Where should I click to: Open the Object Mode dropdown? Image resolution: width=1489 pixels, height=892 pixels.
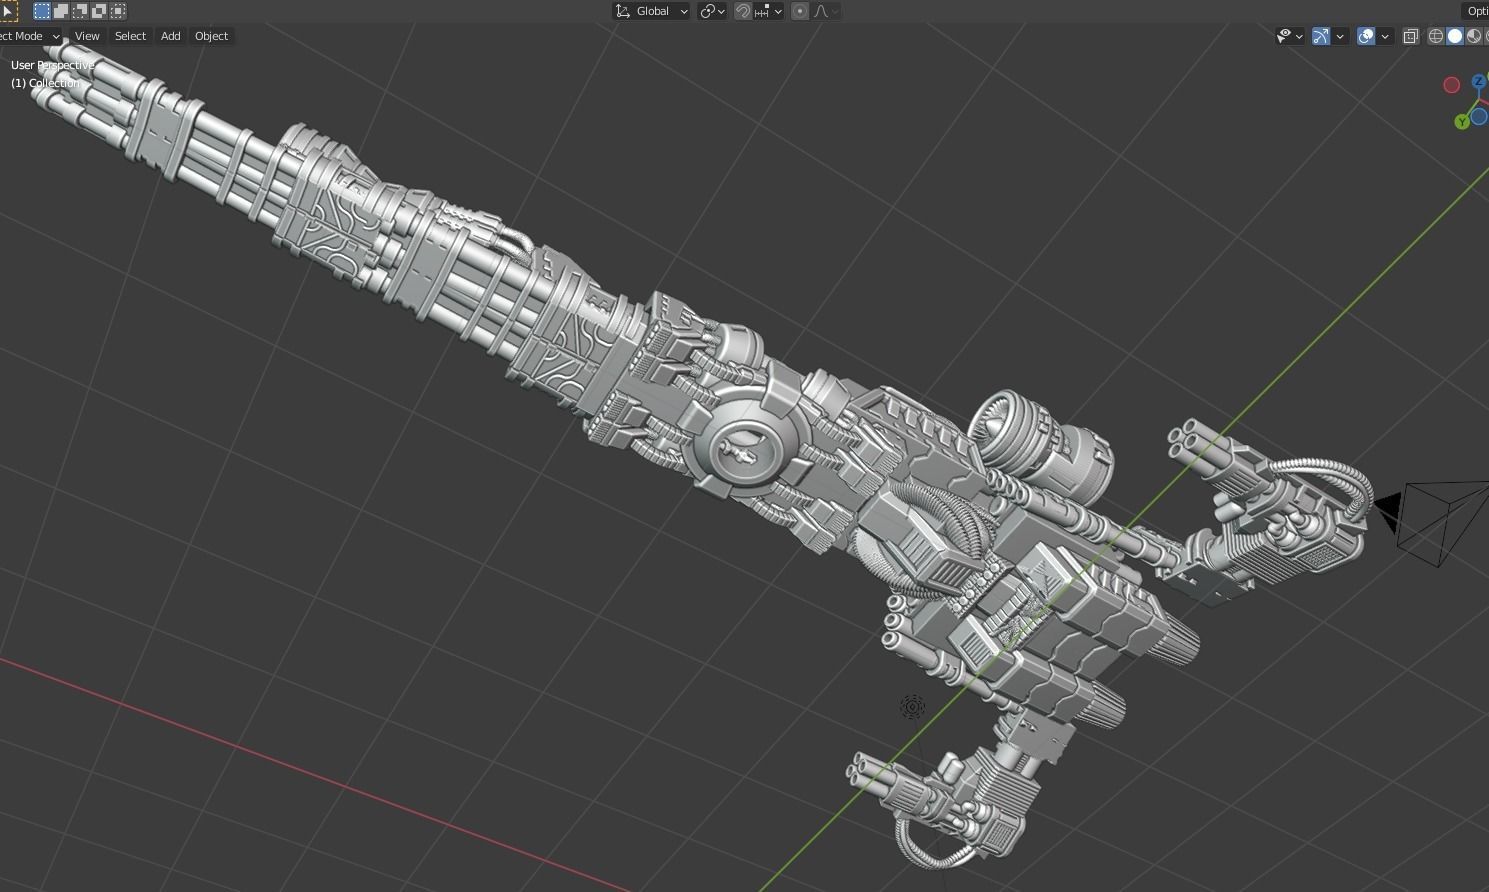point(30,36)
